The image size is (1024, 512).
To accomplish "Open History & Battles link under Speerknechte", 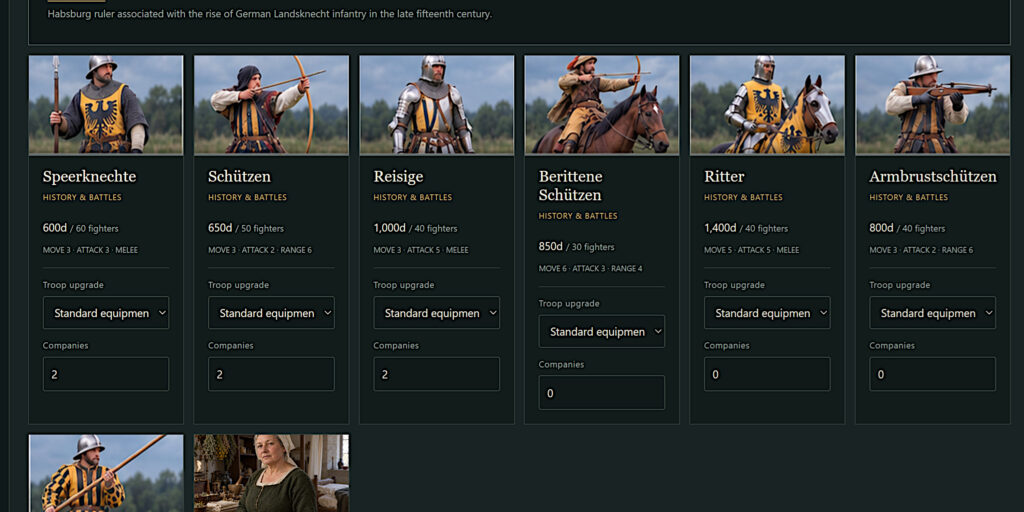I will point(82,197).
